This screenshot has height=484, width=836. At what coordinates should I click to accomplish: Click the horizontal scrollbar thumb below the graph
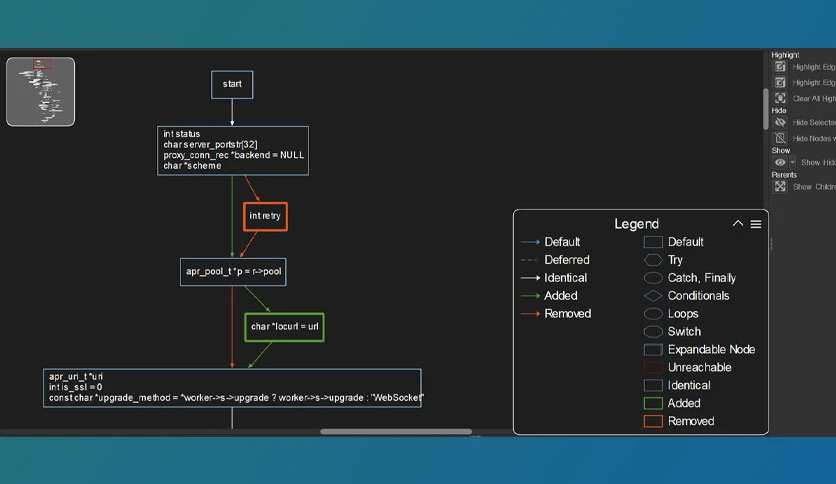pyautogui.click(x=396, y=432)
